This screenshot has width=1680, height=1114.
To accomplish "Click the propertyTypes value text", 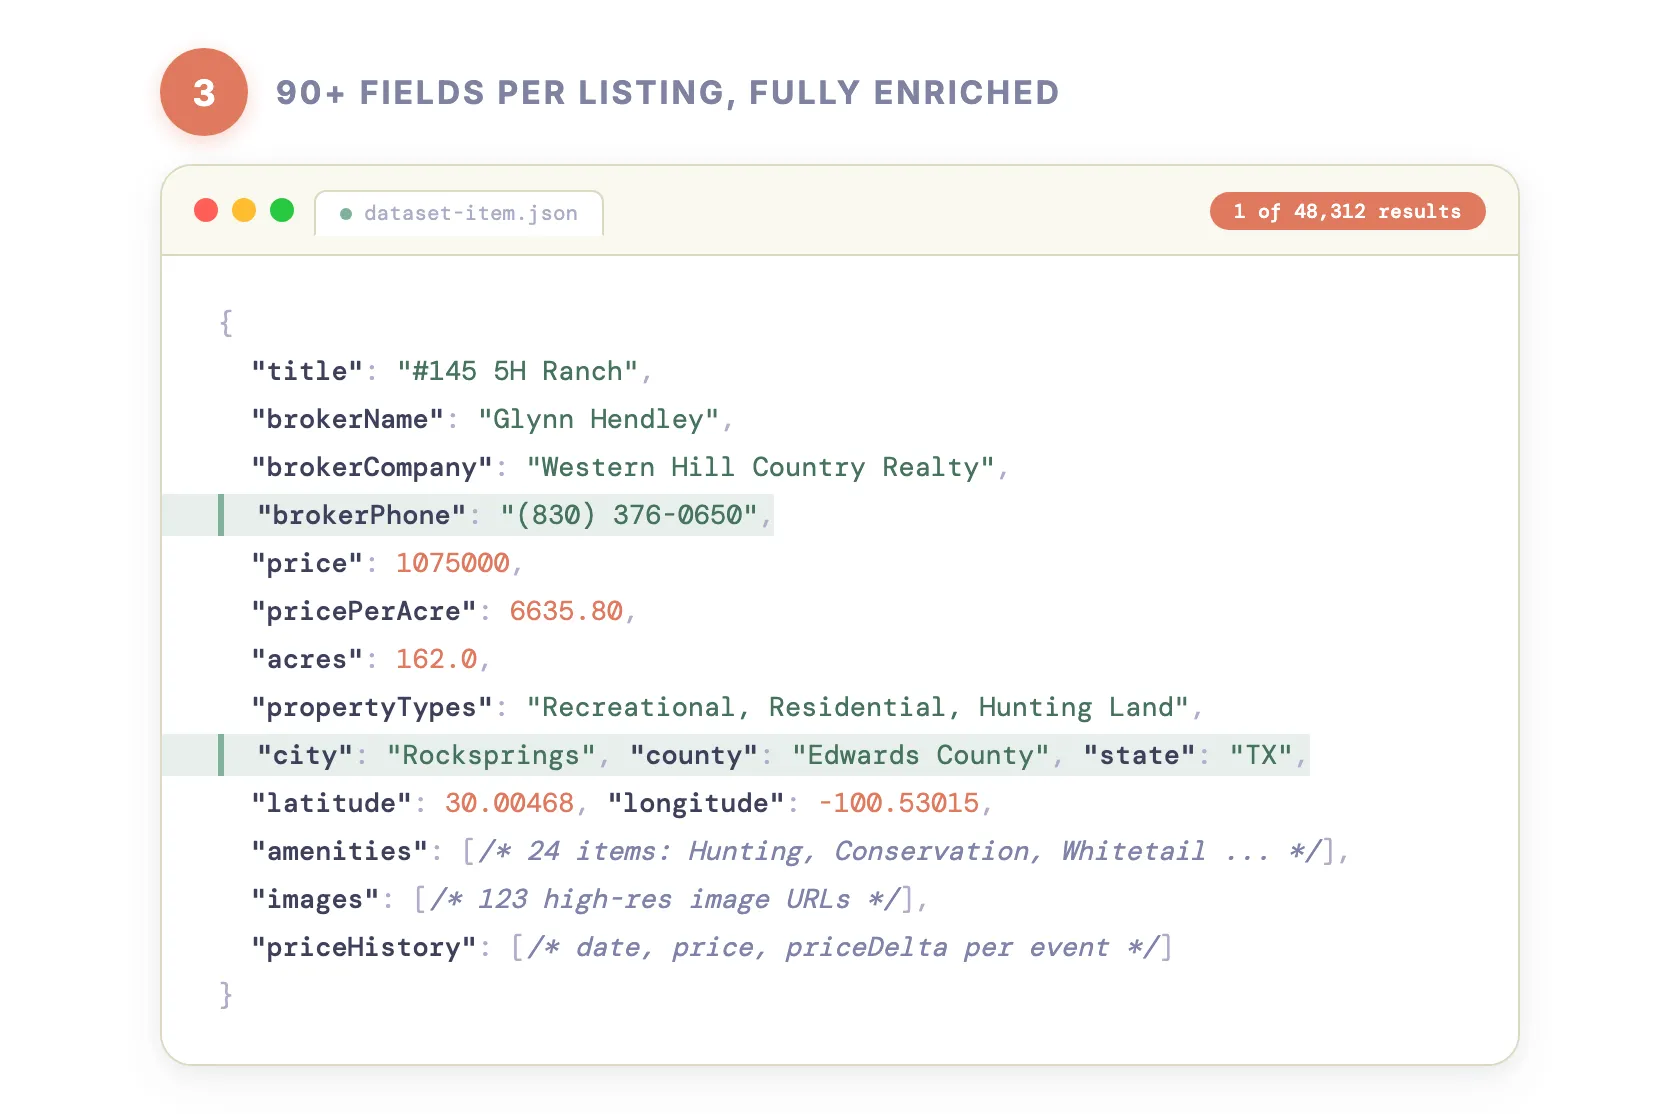I will coord(862,707).
